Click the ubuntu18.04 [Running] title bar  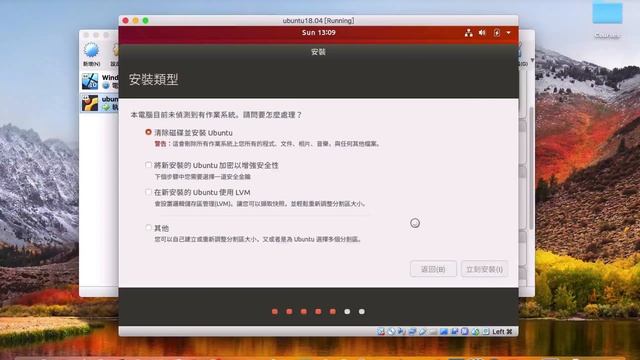(318, 20)
